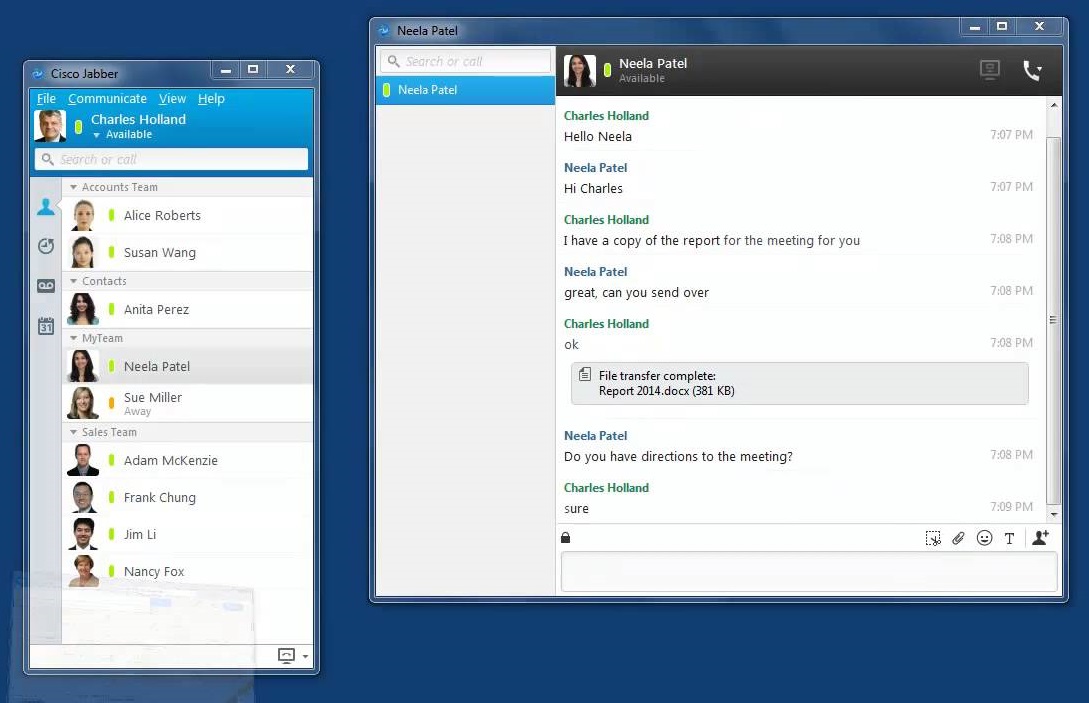1089x703 pixels.
Task: Click the search field in chat window
Action: point(465,61)
